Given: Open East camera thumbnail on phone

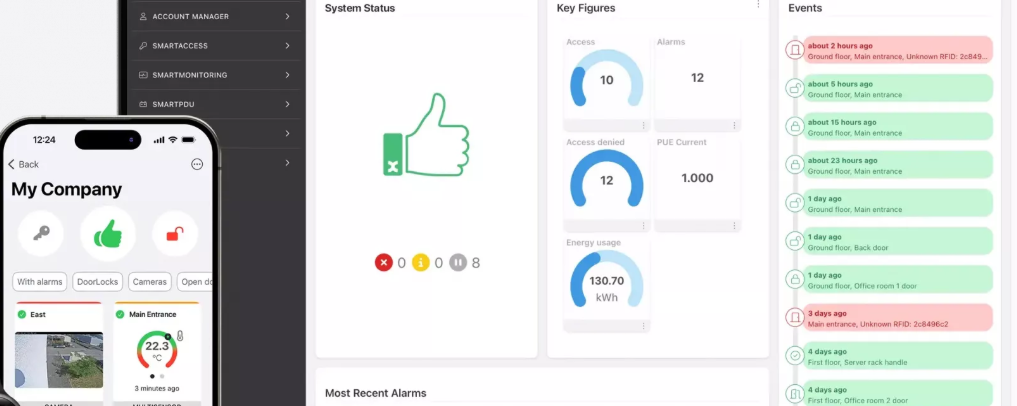Looking at the screenshot, I should coord(59,360).
